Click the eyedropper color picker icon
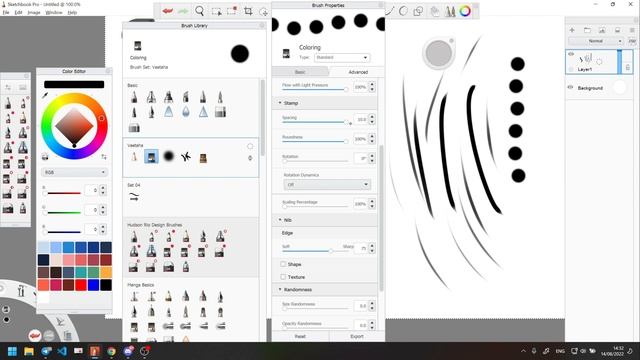Viewport: 640px width, 360px height. click(45, 96)
